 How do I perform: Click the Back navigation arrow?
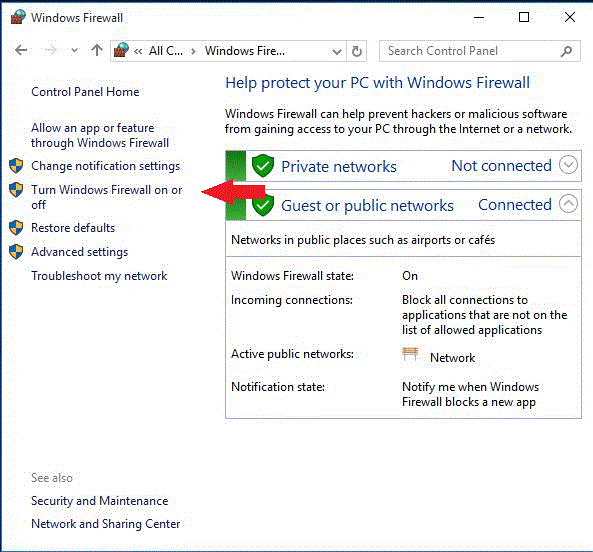click(21, 50)
